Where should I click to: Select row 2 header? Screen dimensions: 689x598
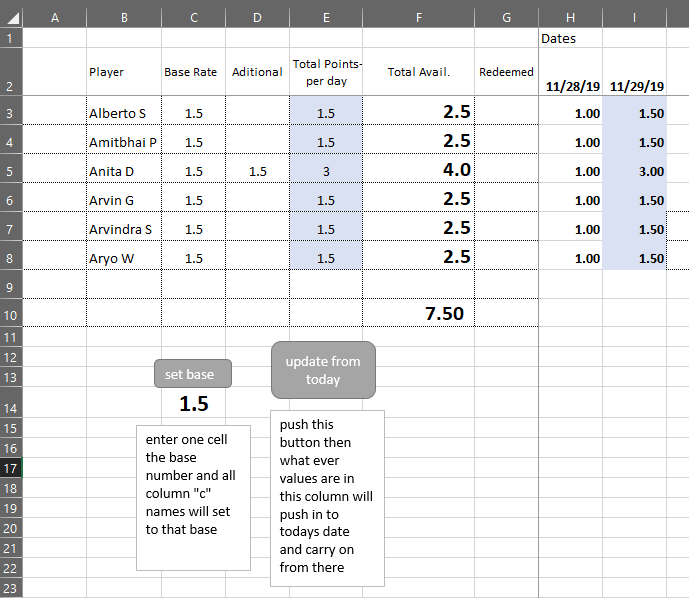(x=11, y=72)
